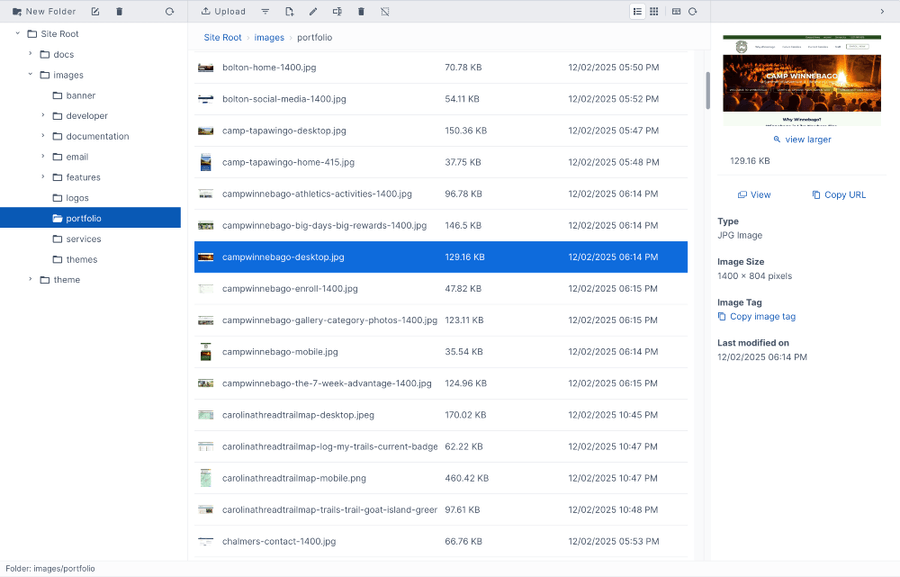Click the Copy URL button
The height and width of the screenshot is (577, 900).
click(x=838, y=194)
